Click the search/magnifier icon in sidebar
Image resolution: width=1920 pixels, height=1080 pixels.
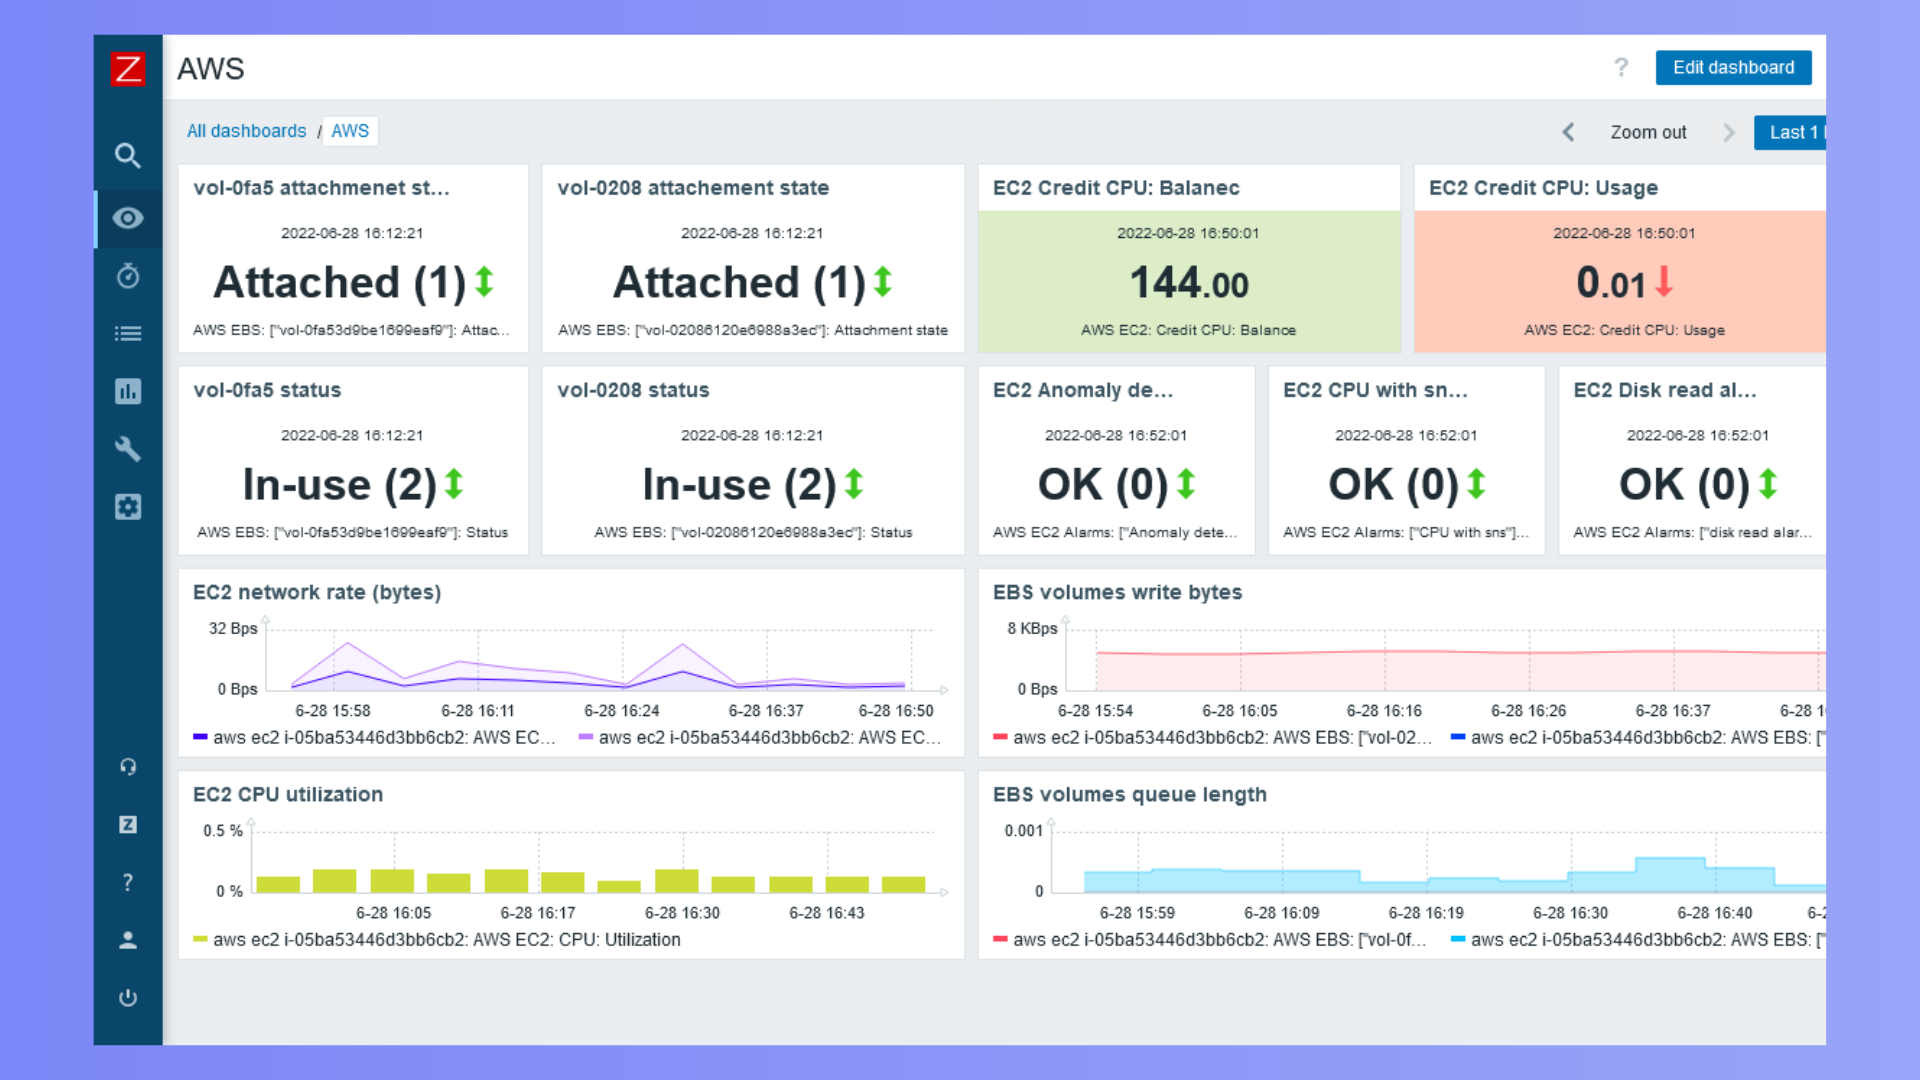pyautogui.click(x=128, y=156)
